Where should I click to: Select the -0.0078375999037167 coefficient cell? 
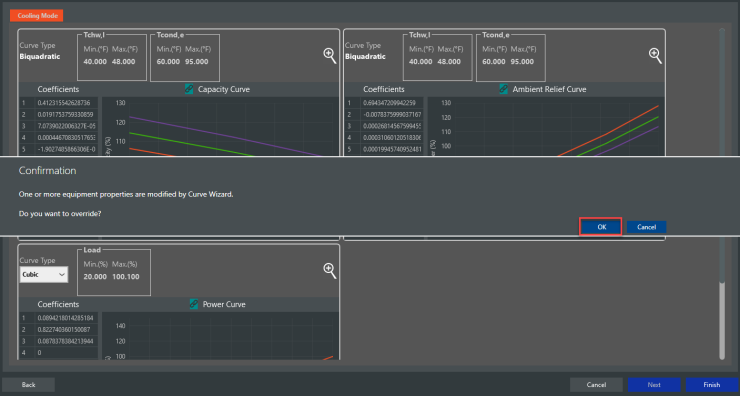[x=391, y=115]
